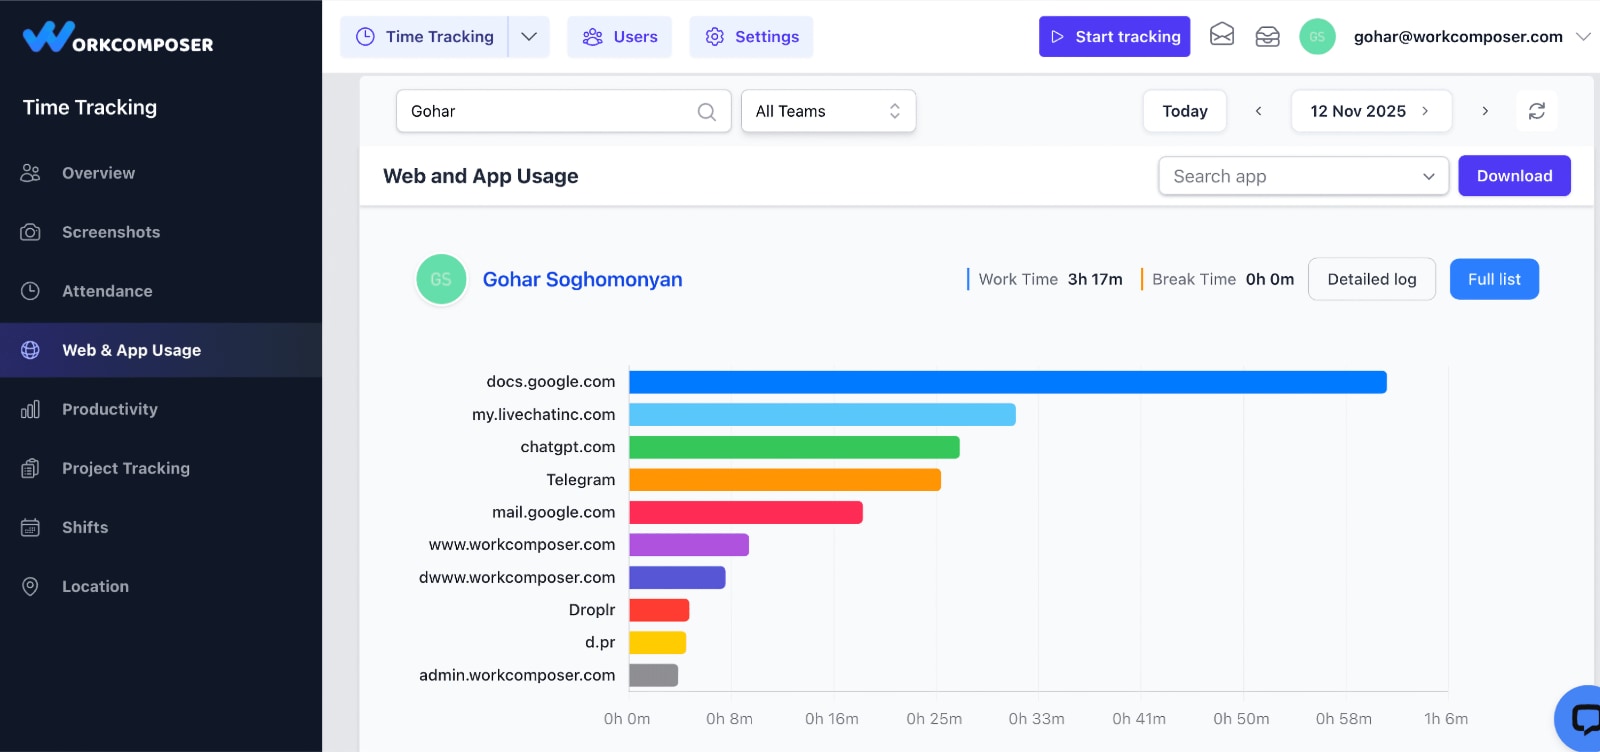Open the Search app dropdown
This screenshot has height=752, width=1600.
click(1304, 176)
